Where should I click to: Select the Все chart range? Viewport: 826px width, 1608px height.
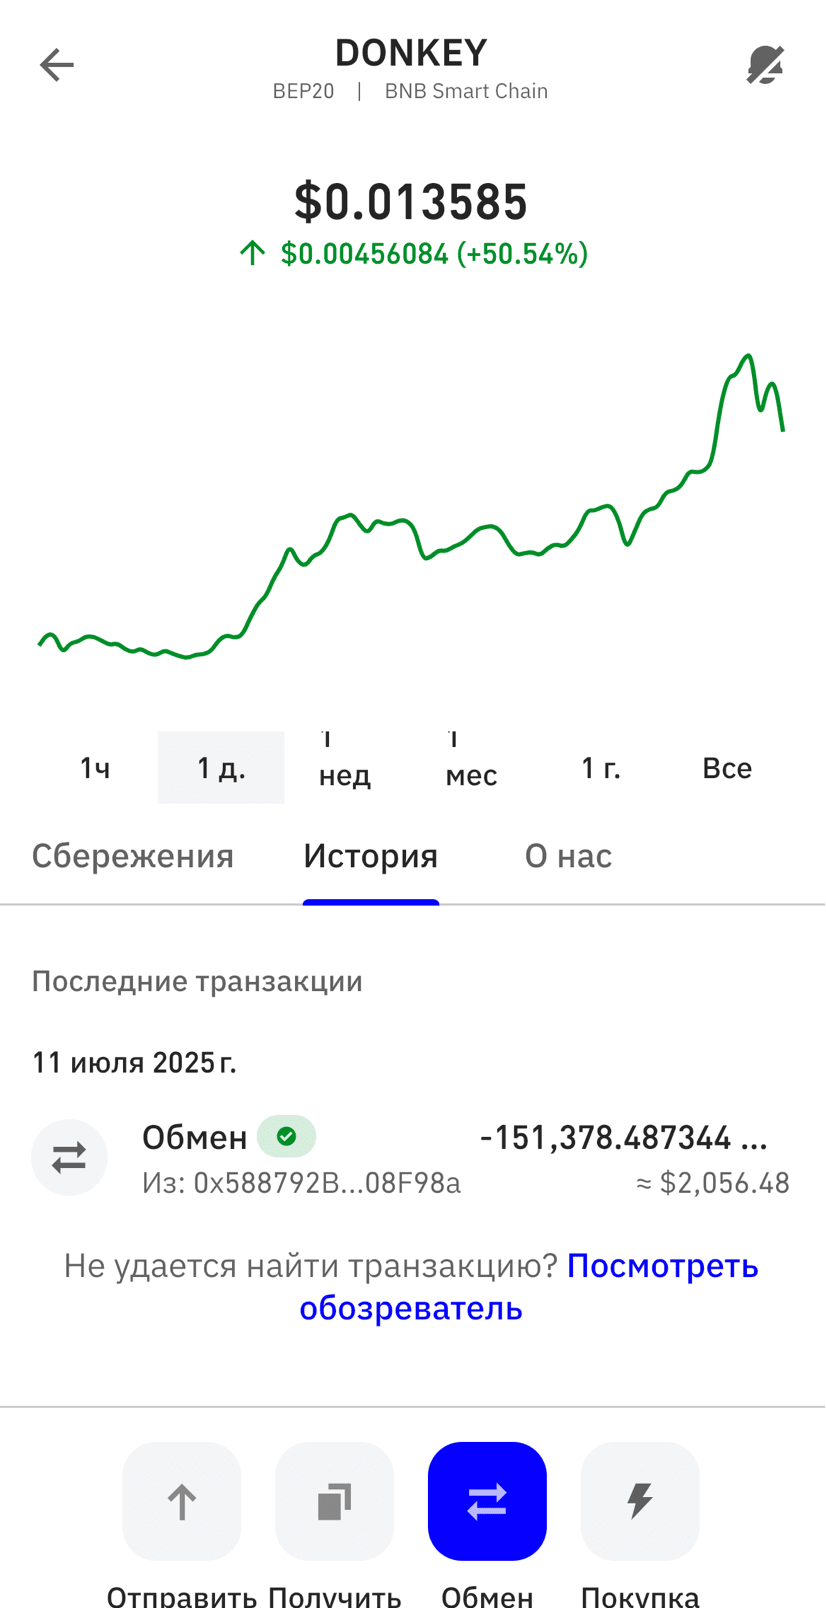[727, 768]
